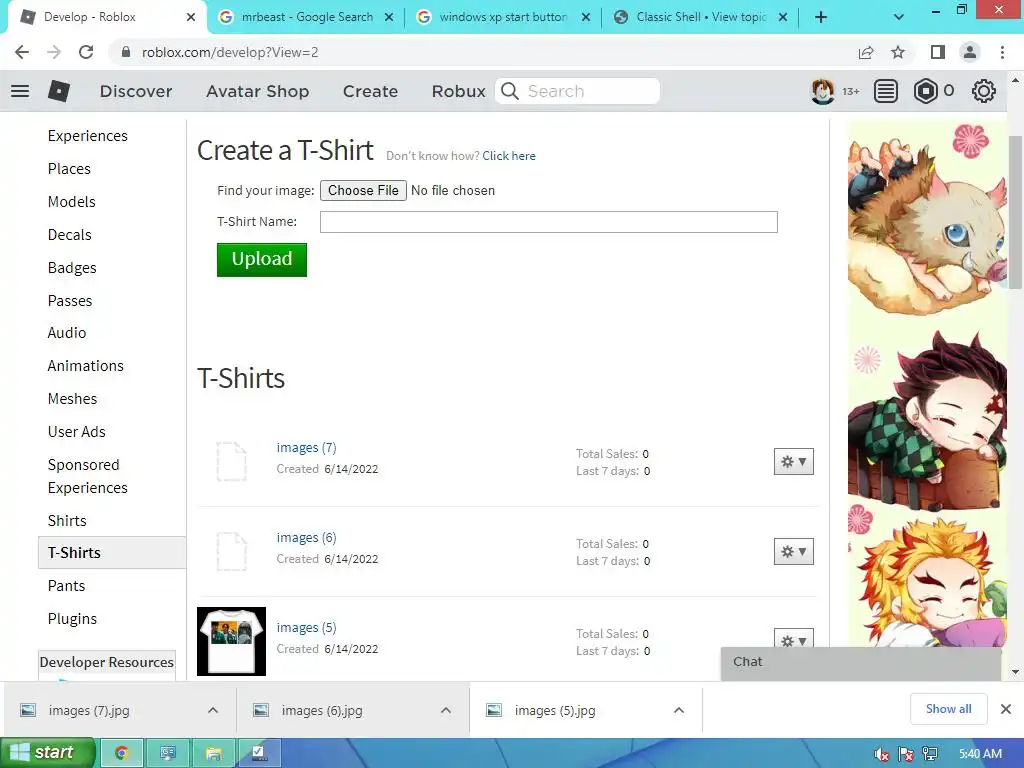This screenshot has width=1024, height=768.
Task: Expand options for images (5).jpg download
Action: click(679, 710)
